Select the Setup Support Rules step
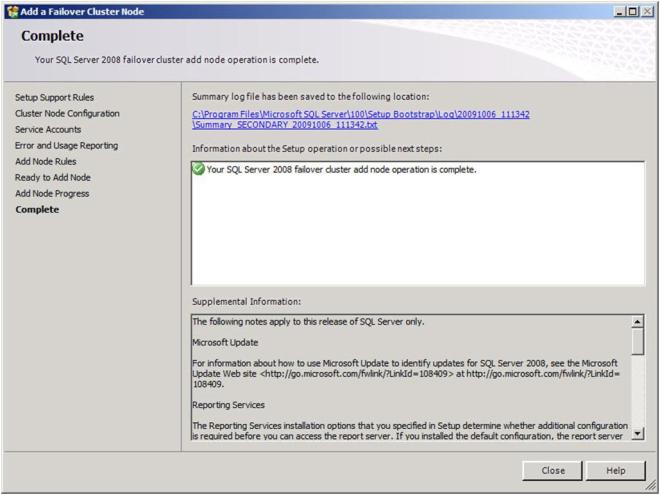The width and height of the screenshot is (660, 495). point(54,97)
